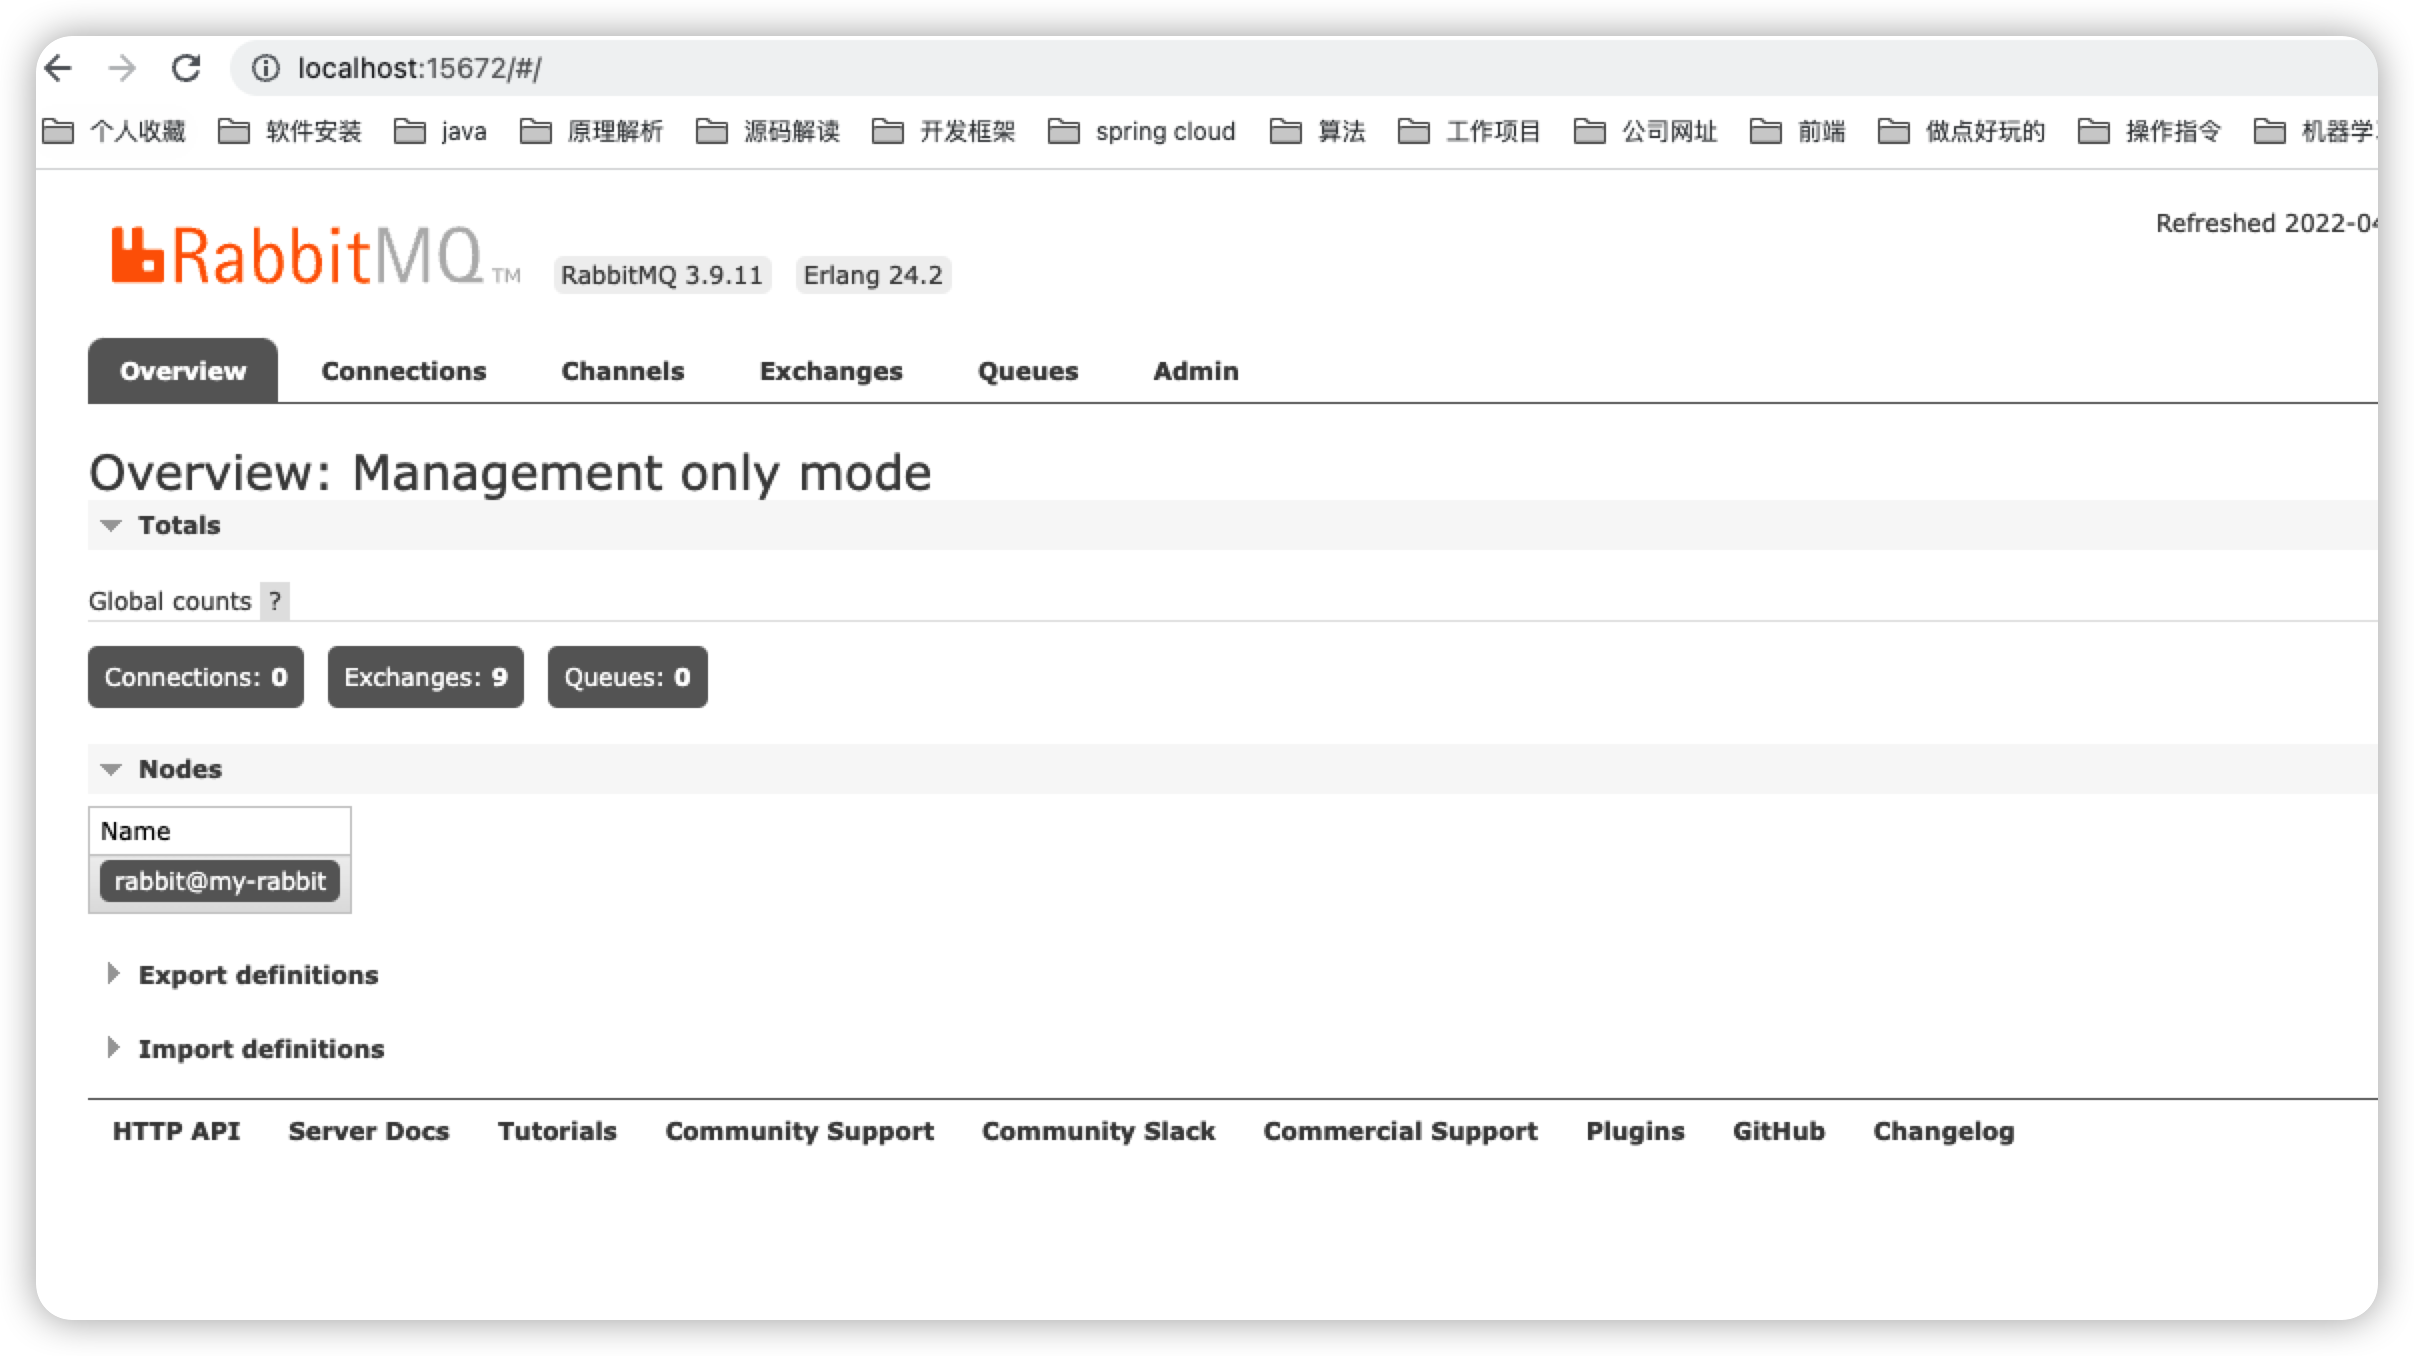Click the browser forward arrow icon
The width and height of the screenshot is (2414, 1356).
122,68
